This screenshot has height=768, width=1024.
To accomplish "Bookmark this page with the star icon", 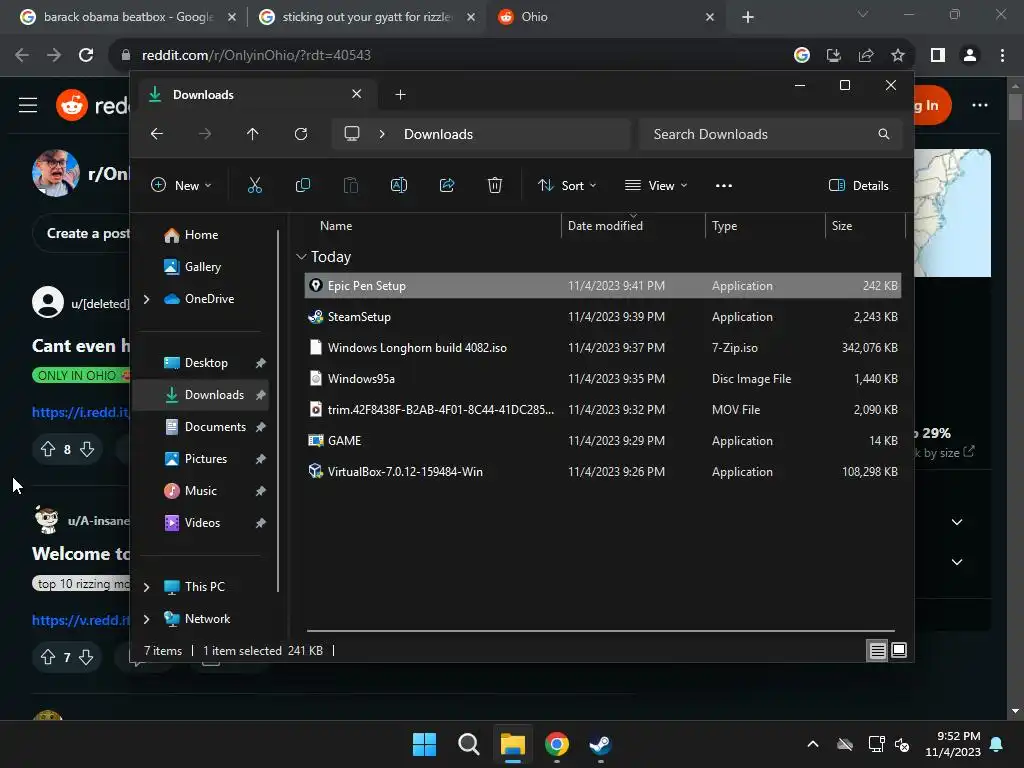I will click(898, 55).
